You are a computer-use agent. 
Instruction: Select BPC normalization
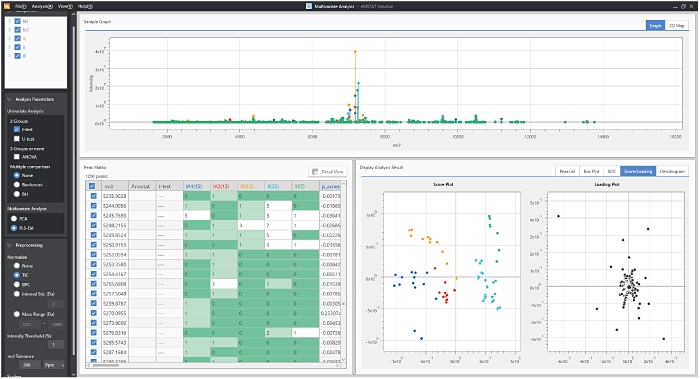17,284
